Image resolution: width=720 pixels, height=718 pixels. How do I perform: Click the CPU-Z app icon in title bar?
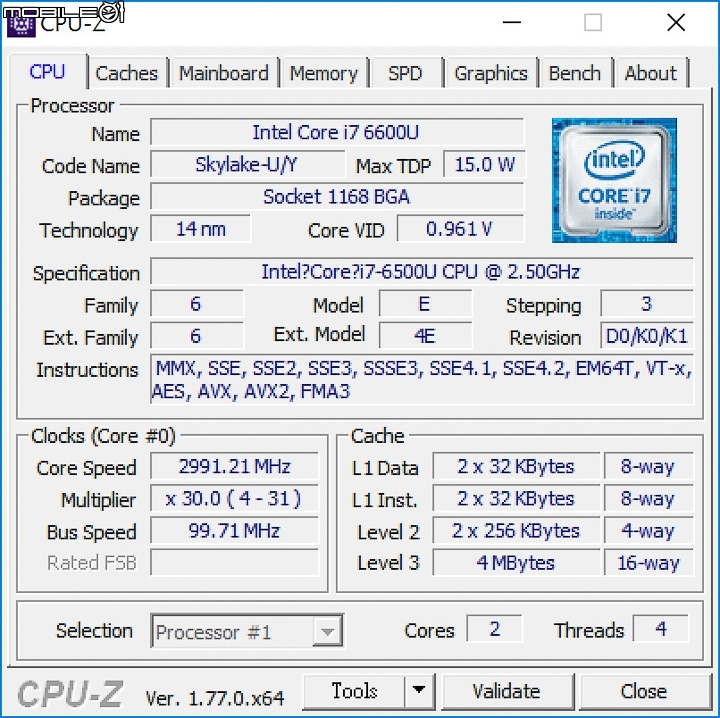pyautogui.click(x=21, y=23)
